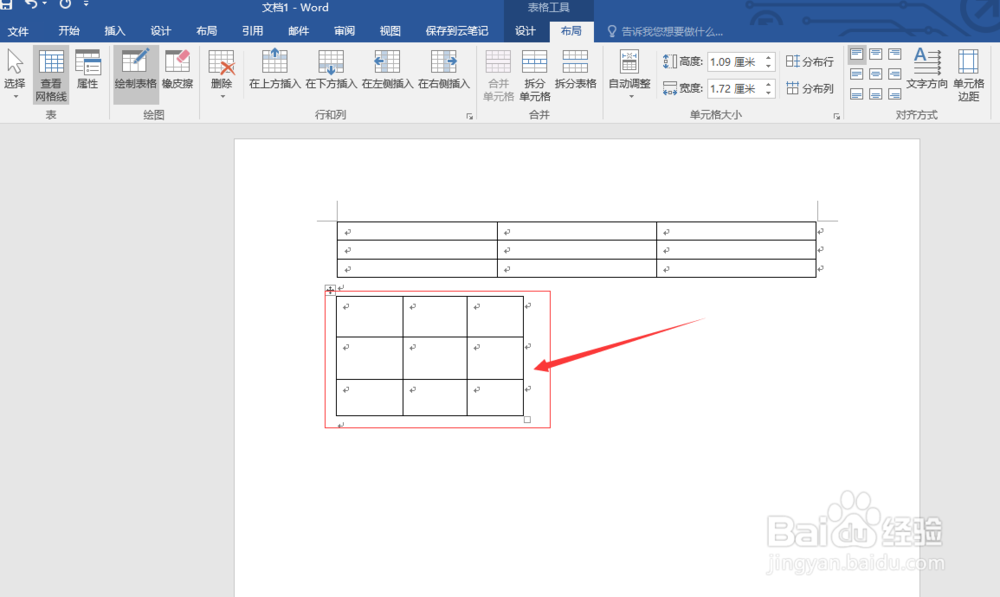This screenshot has height=597, width=1000.
Task: Open AutoFit (自动调整) dropdown
Action: 629,75
